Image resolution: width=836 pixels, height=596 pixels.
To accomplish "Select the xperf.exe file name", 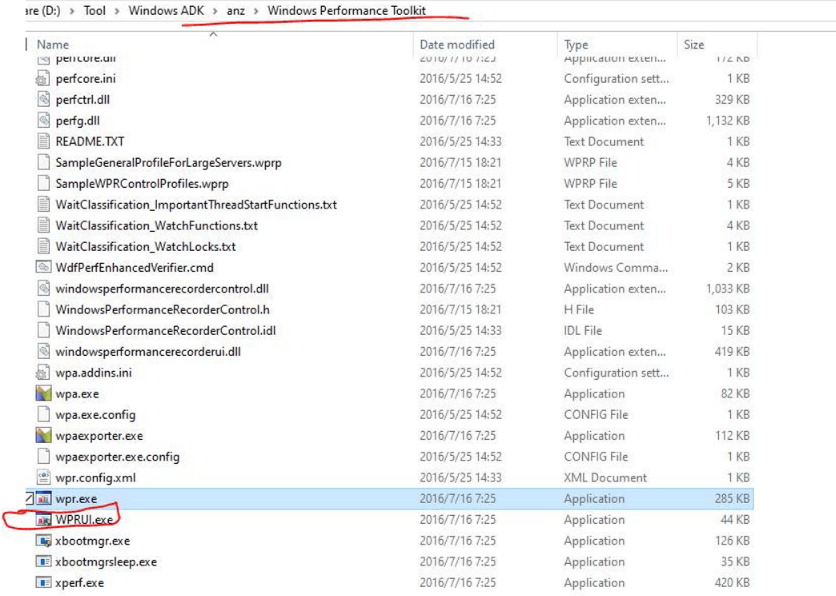I will [x=80, y=583].
